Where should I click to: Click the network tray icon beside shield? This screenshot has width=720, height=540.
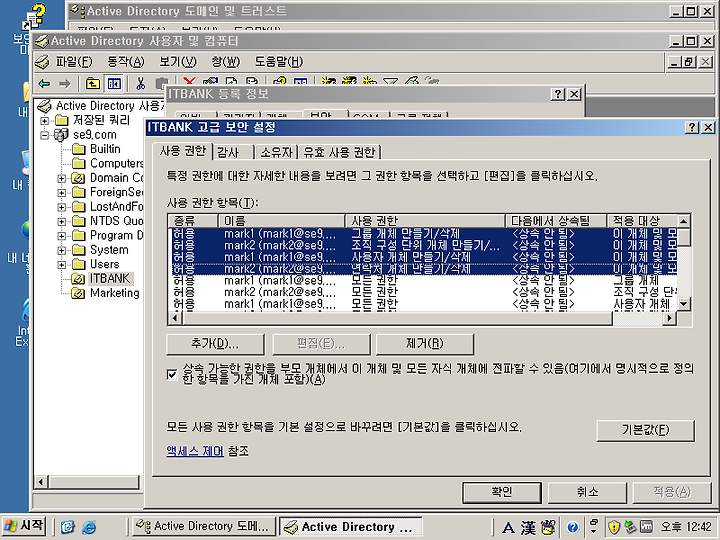click(630, 527)
